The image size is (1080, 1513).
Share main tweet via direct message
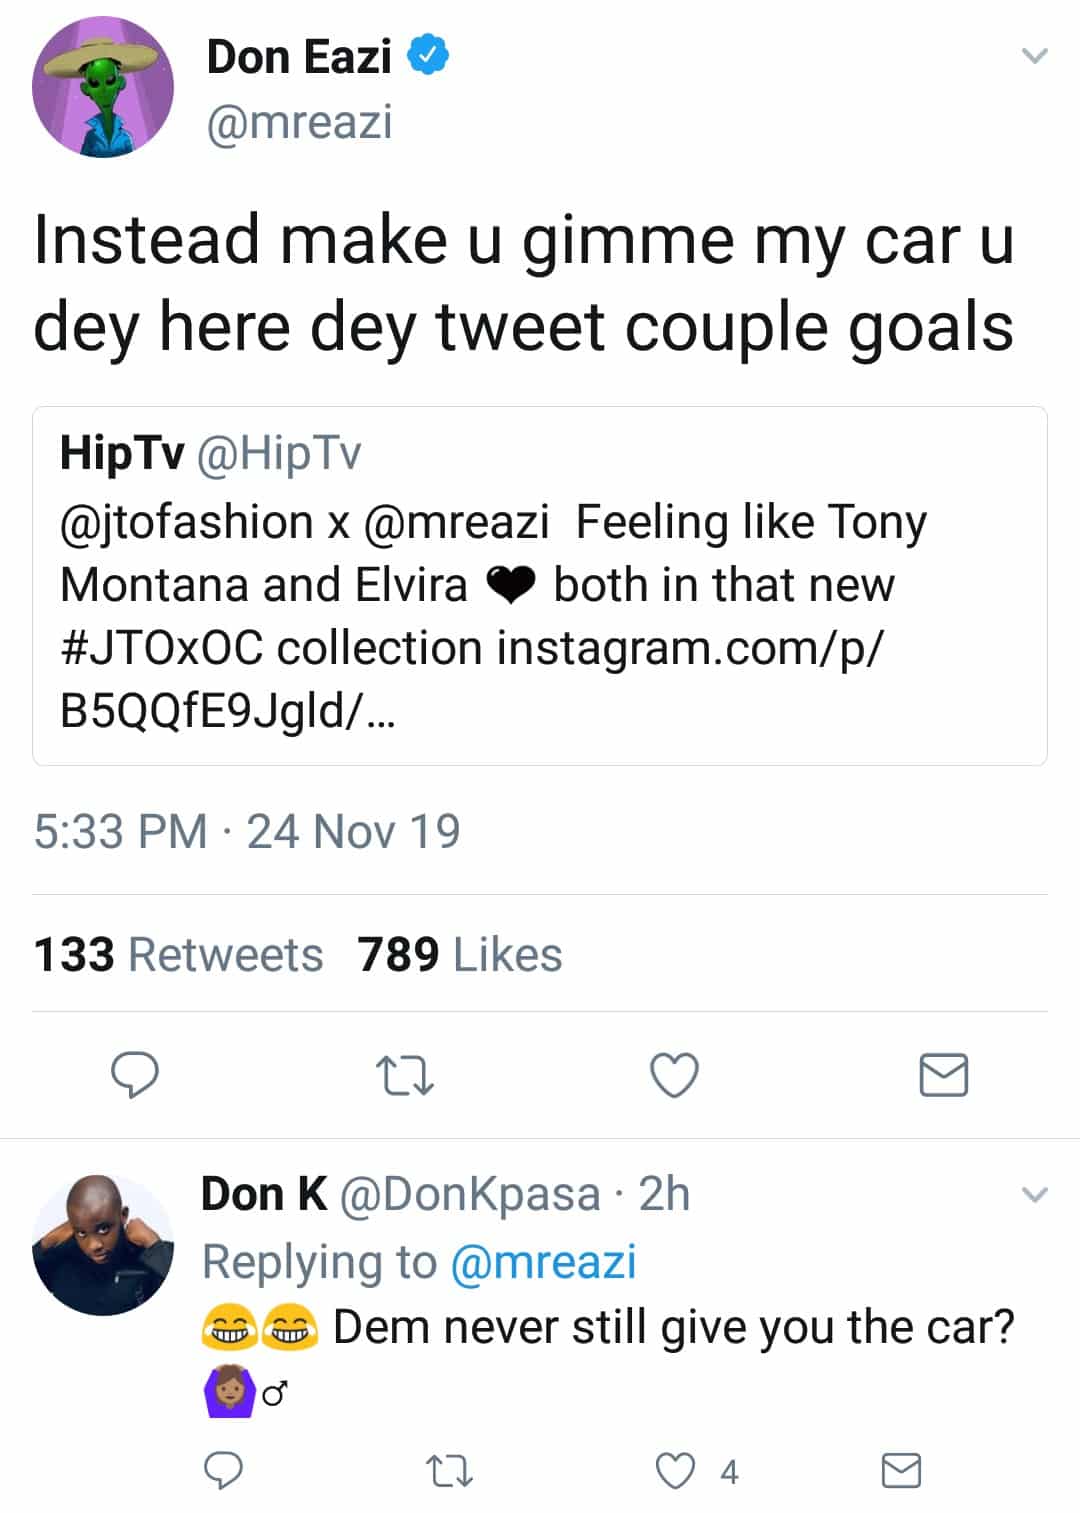943,1076
